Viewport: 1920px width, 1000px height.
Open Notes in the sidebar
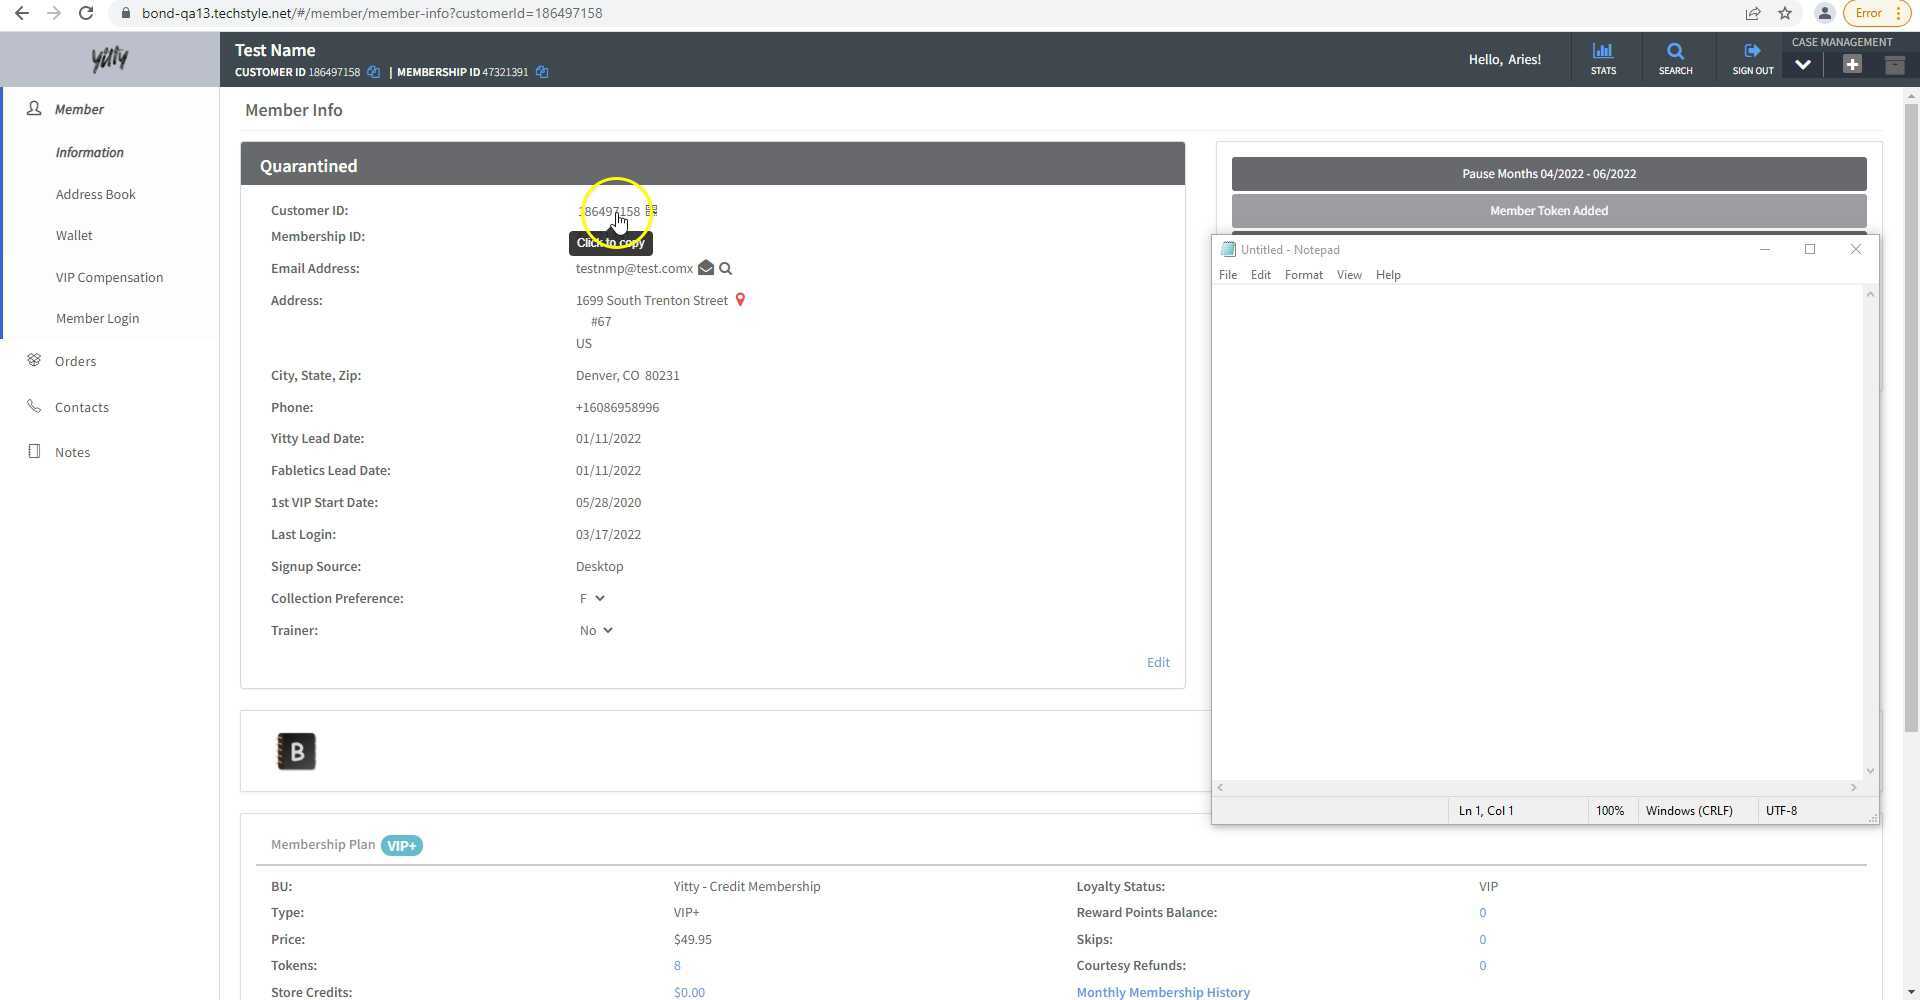73,452
